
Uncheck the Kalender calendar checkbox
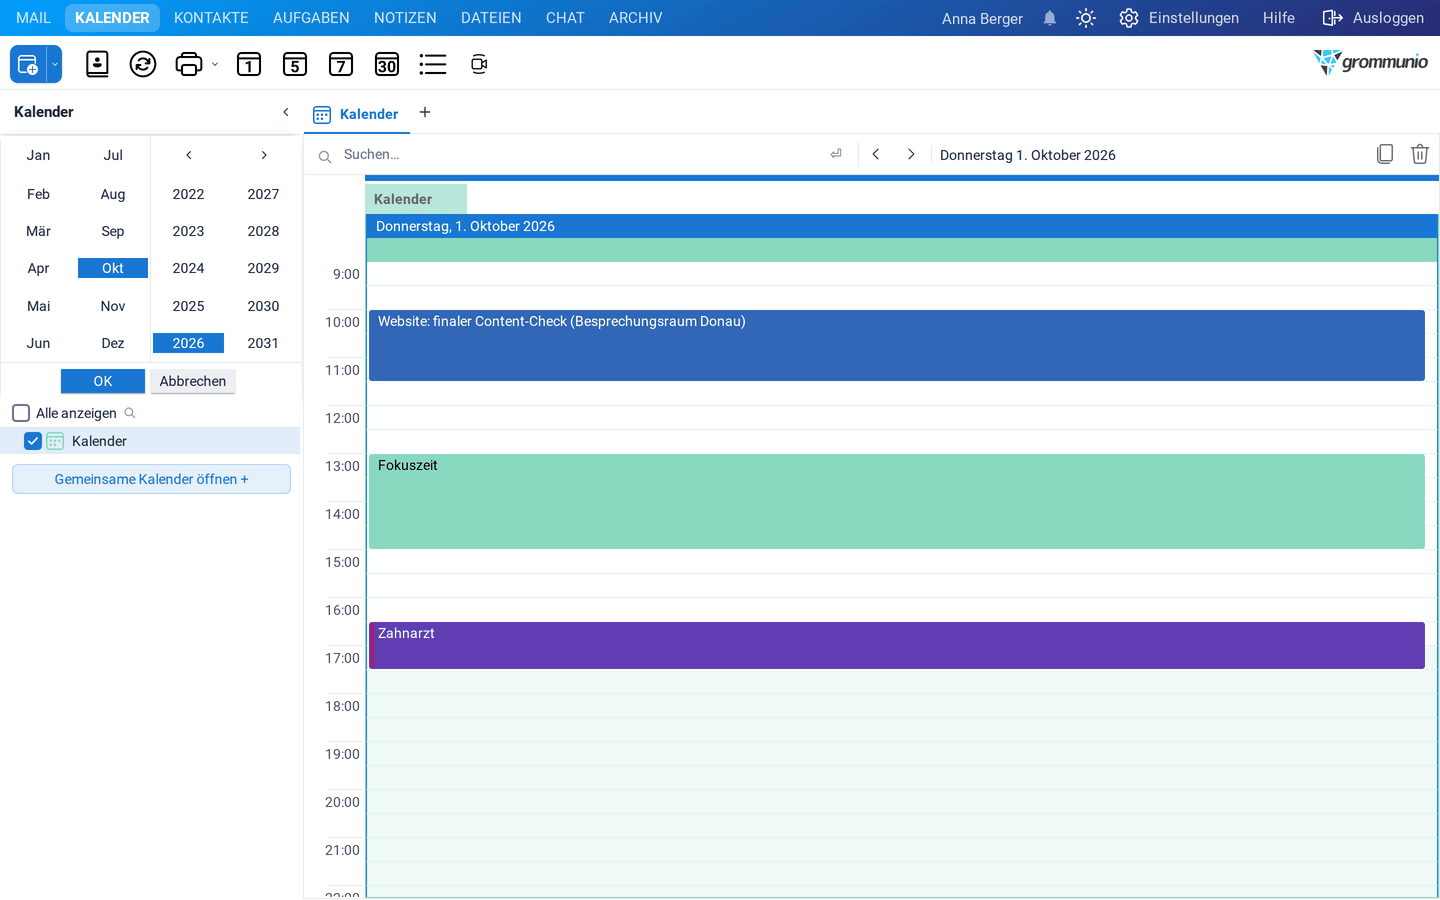pyautogui.click(x=33, y=441)
